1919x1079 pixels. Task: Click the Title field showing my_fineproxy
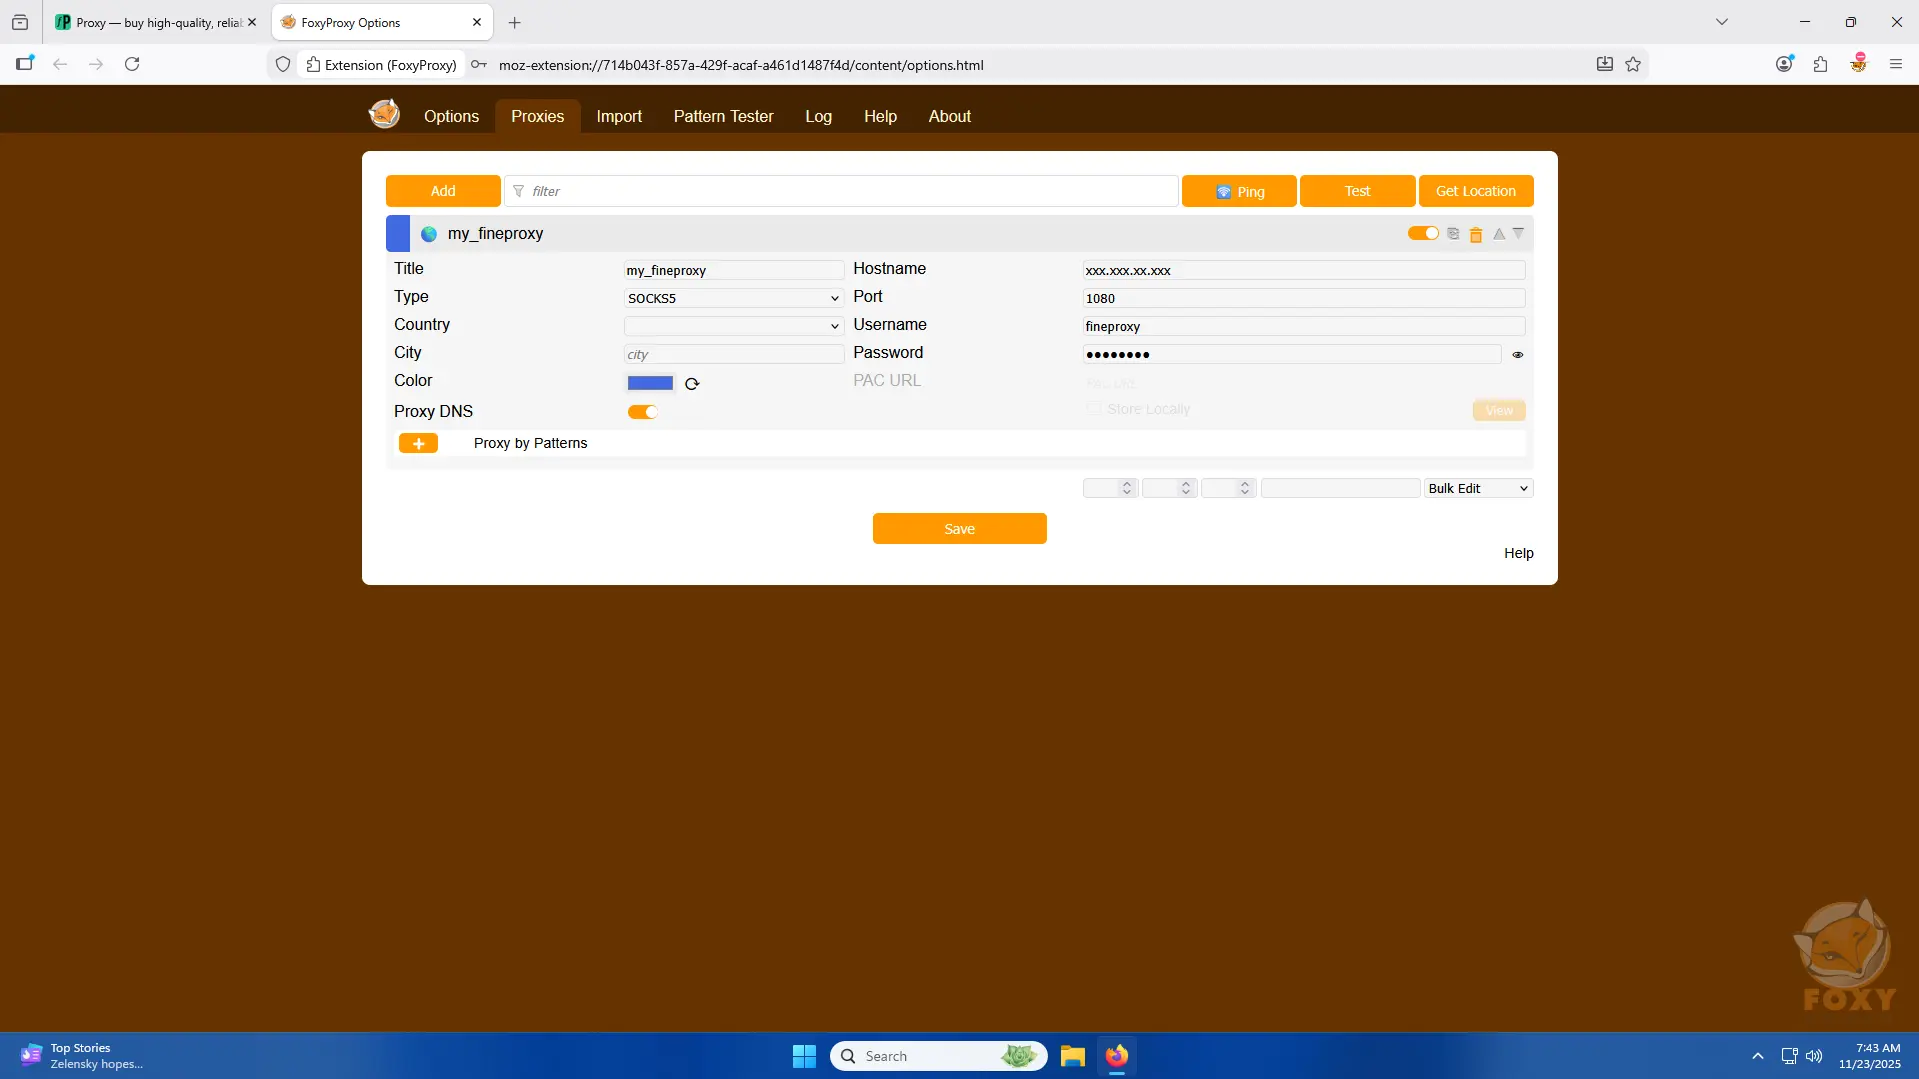734,270
